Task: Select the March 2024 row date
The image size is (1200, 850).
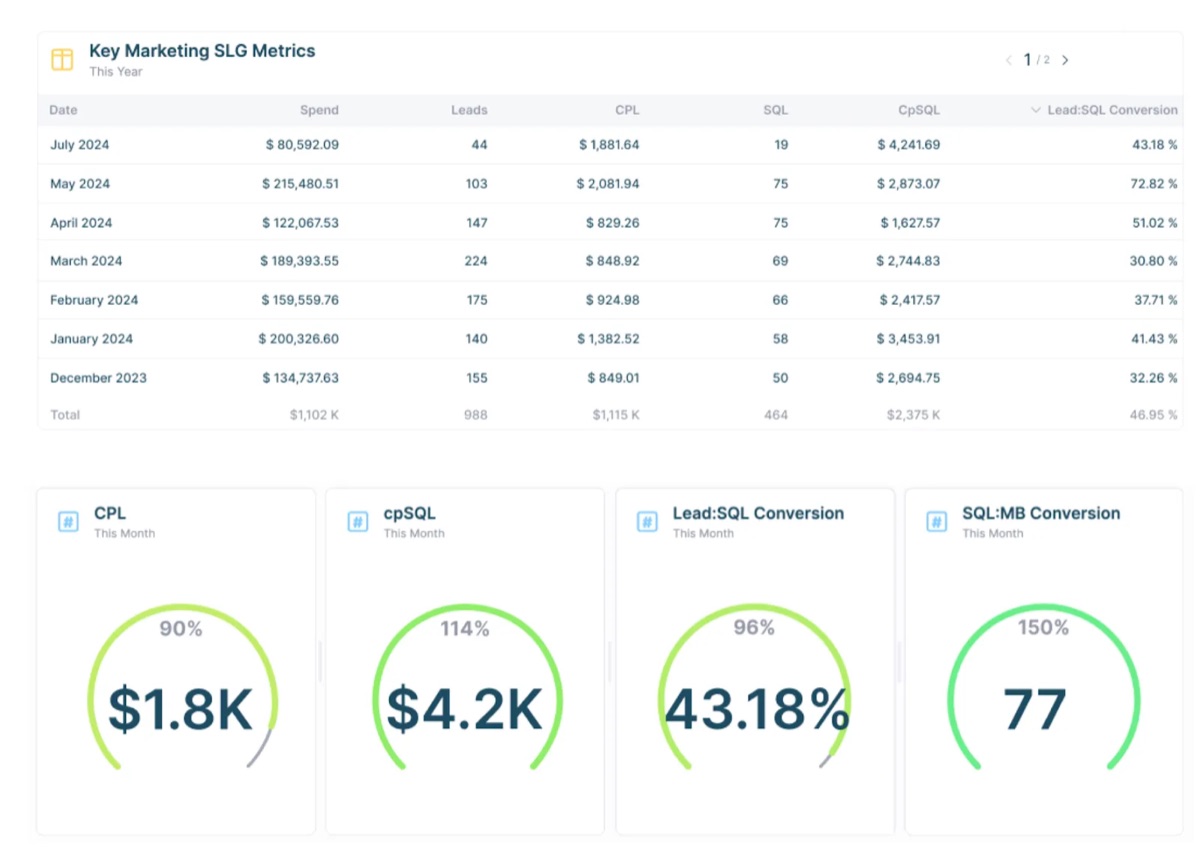Action: [x=86, y=261]
